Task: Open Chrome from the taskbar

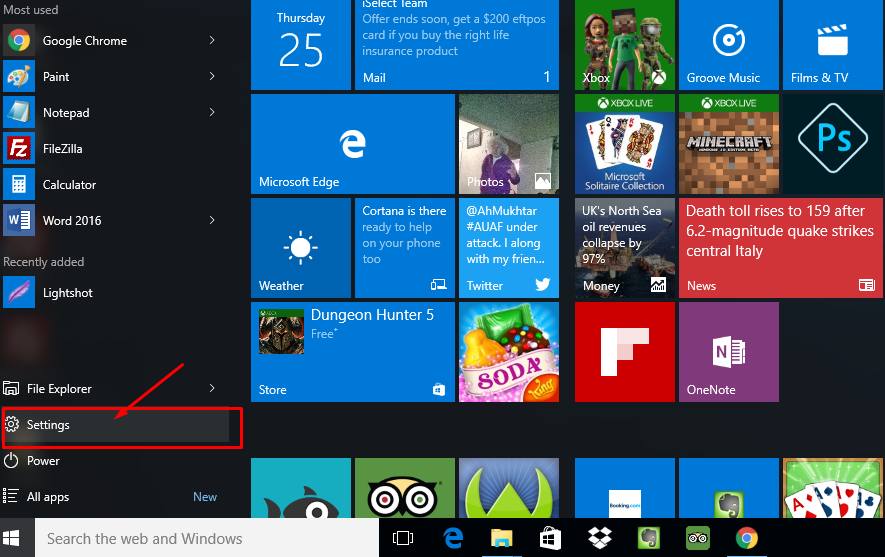Action: [747, 538]
